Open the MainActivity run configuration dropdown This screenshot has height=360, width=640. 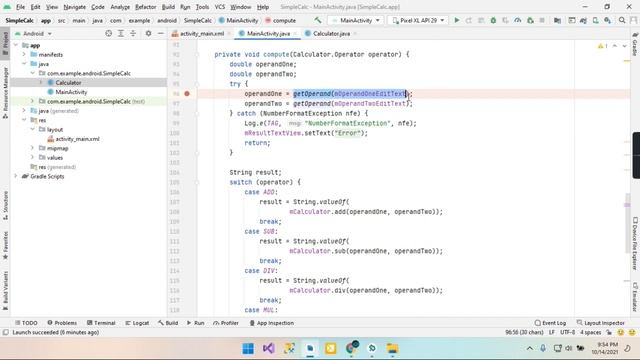[x=356, y=20]
